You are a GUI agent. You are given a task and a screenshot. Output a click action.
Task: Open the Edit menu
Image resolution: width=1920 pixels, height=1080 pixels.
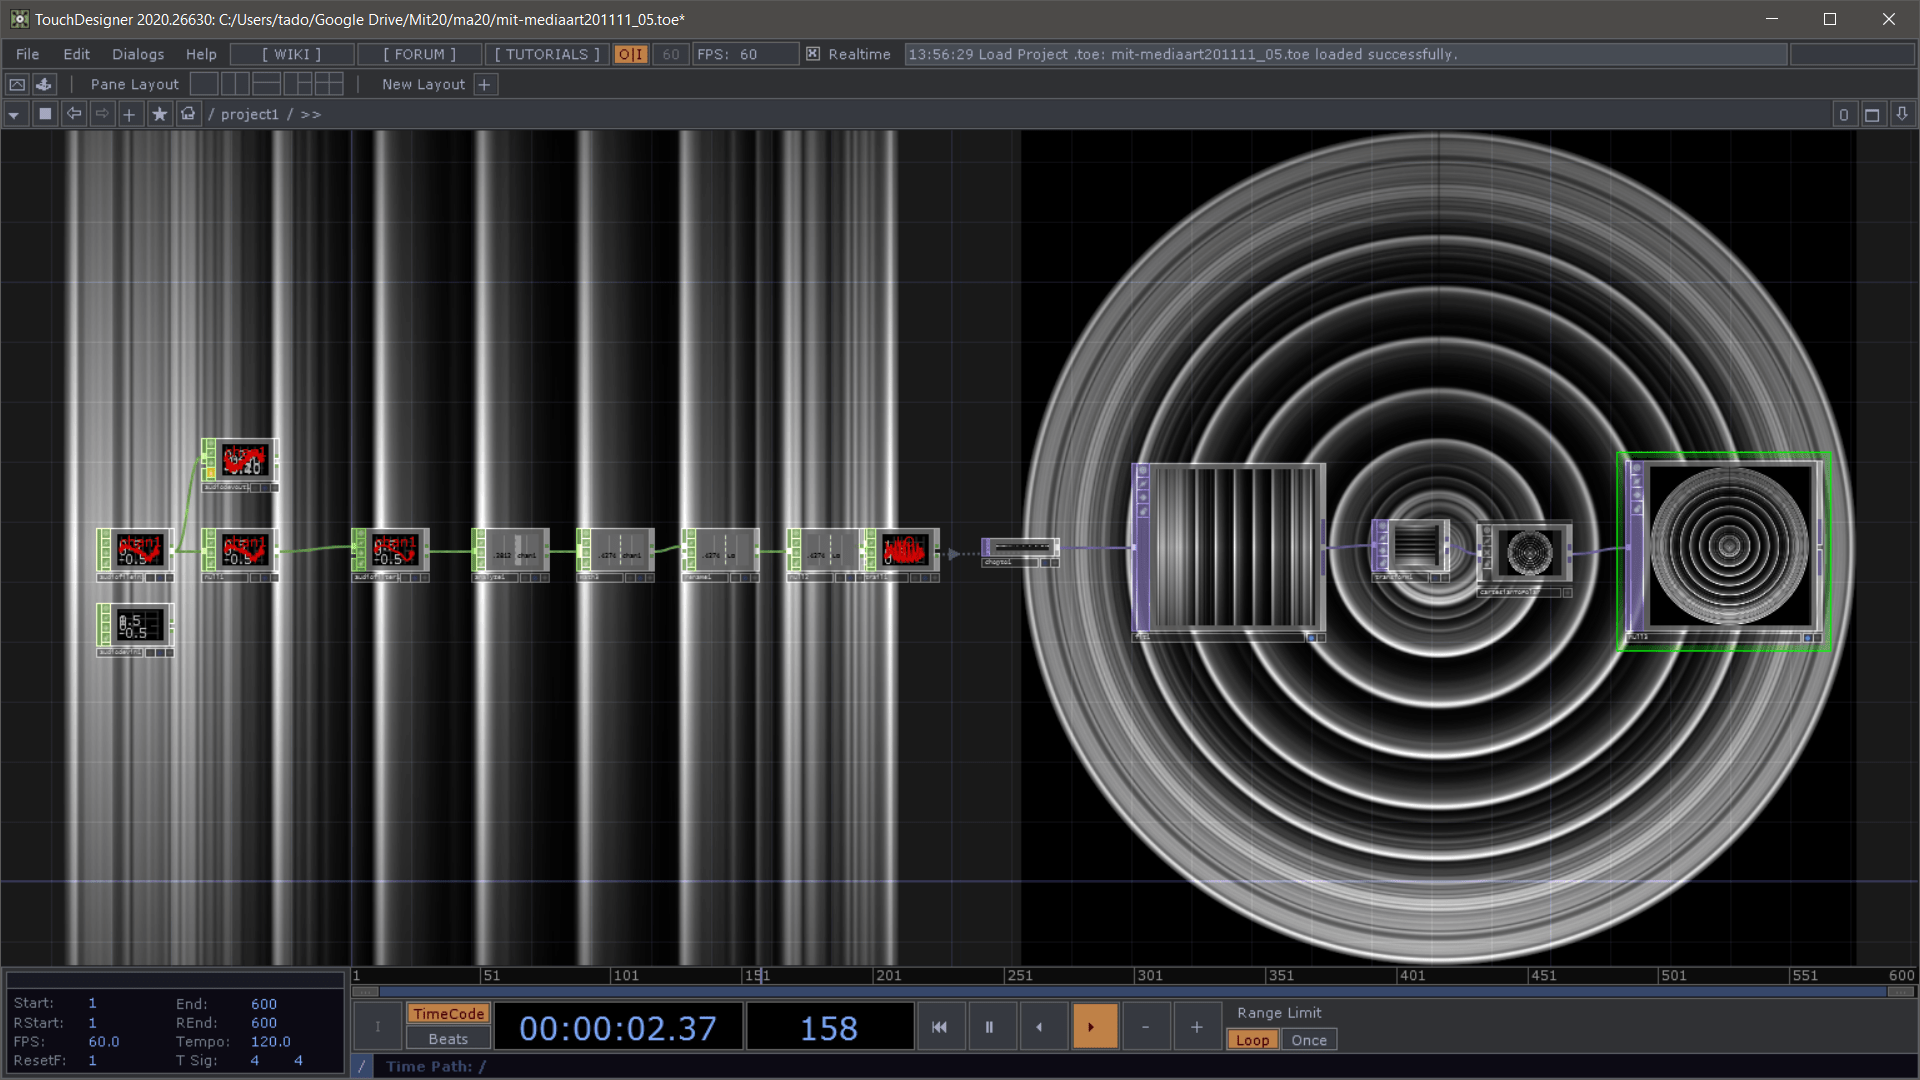[75, 54]
